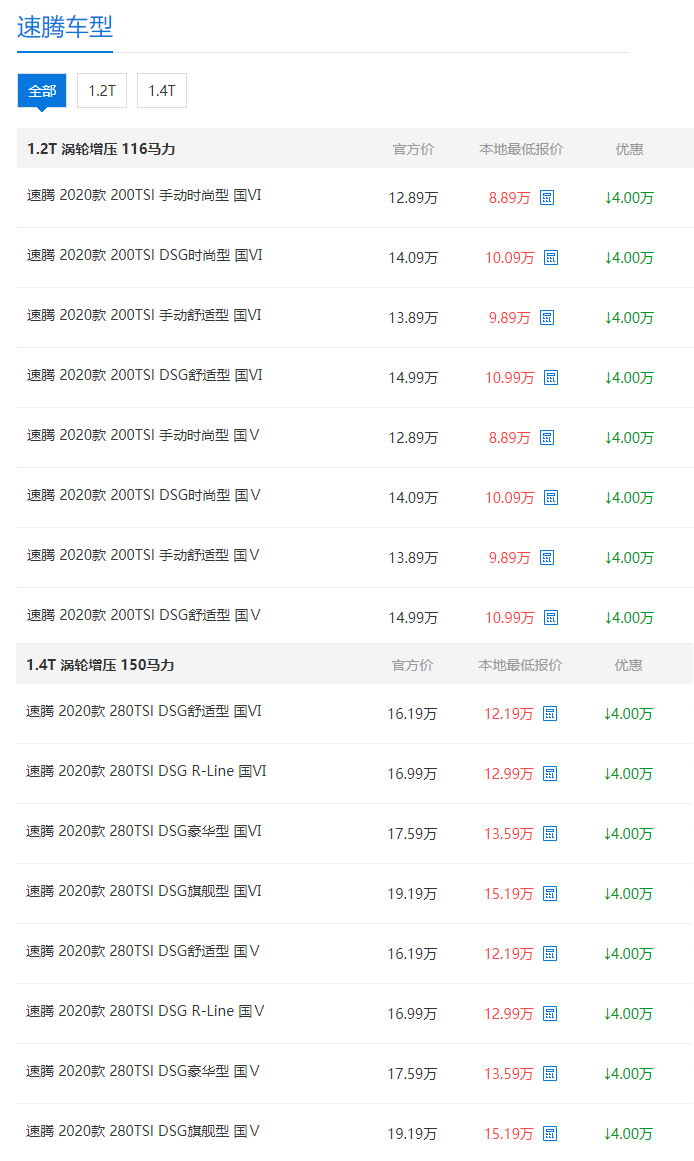Click 10.09万 price for 200TSI DSG时尚型 国V
694x1161 pixels.
click(510, 498)
